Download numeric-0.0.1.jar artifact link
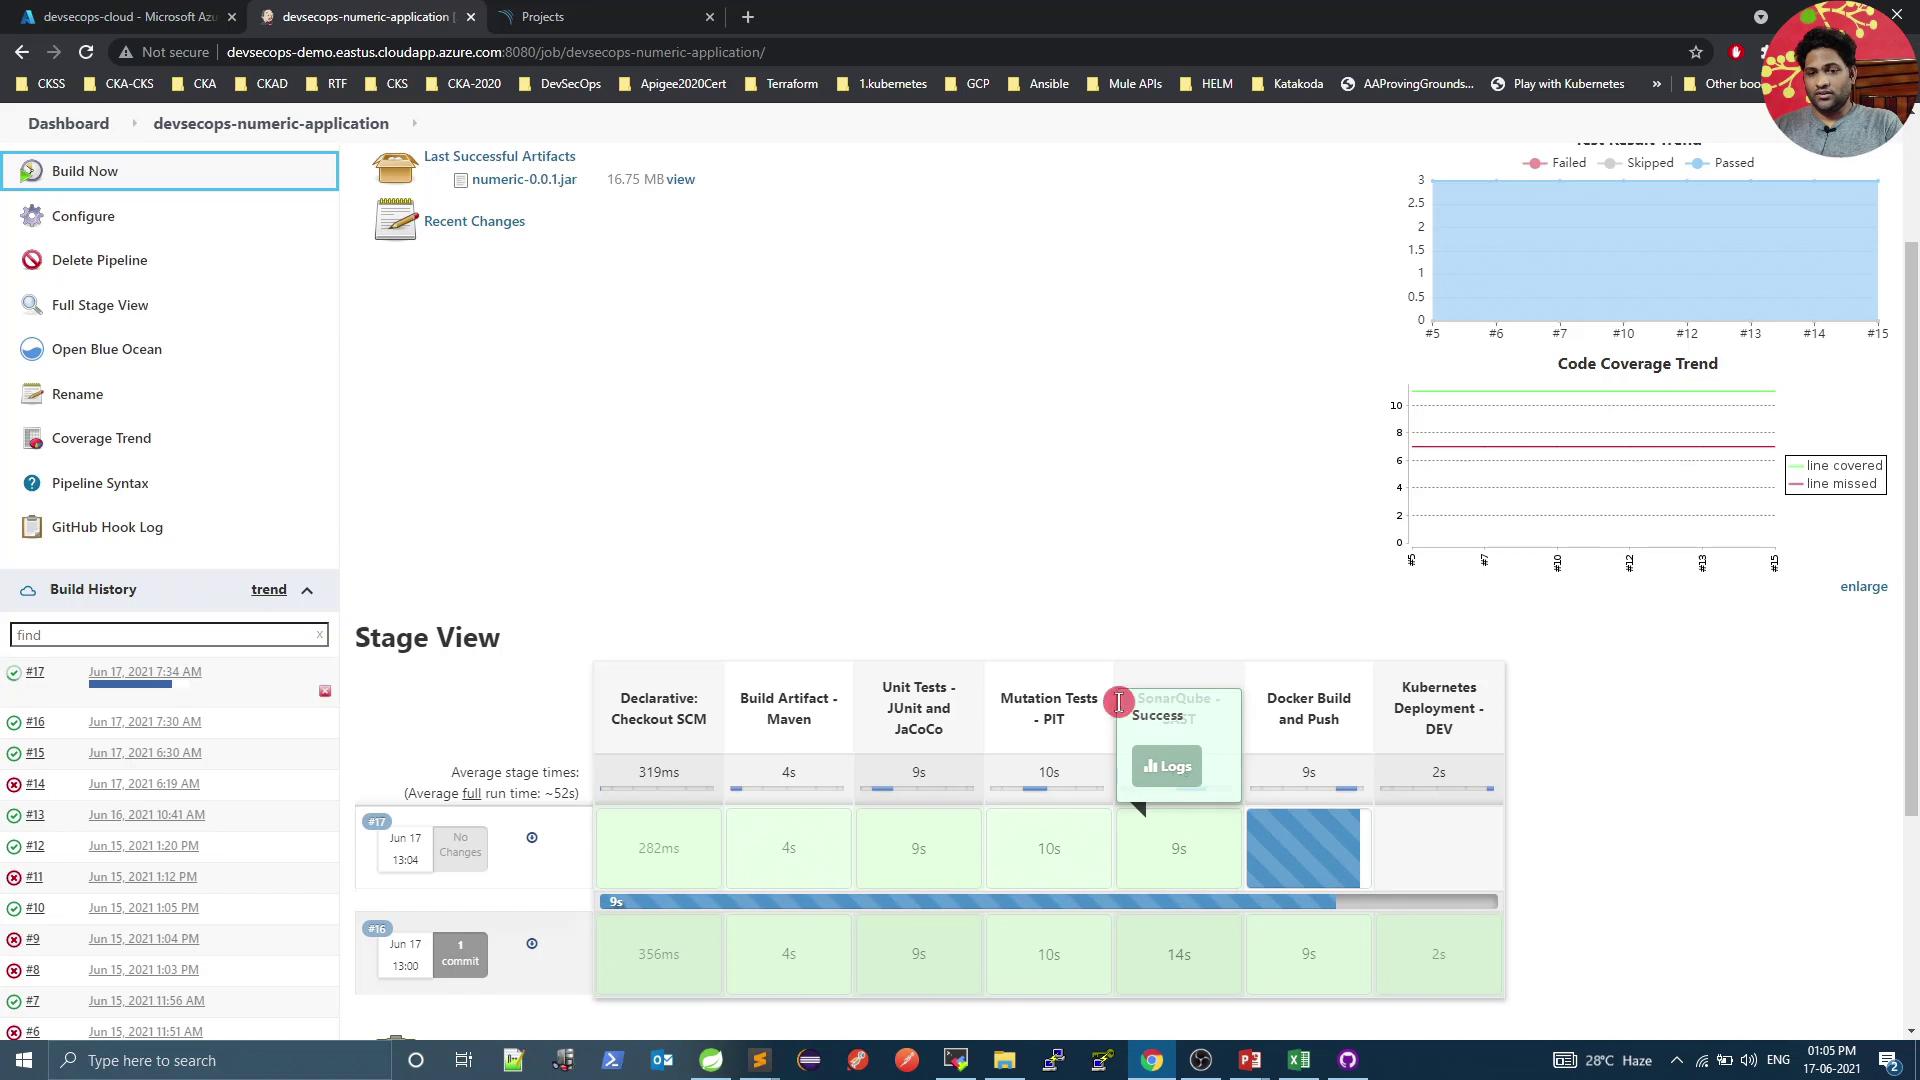This screenshot has width=1920, height=1080. tap(524, 179)
